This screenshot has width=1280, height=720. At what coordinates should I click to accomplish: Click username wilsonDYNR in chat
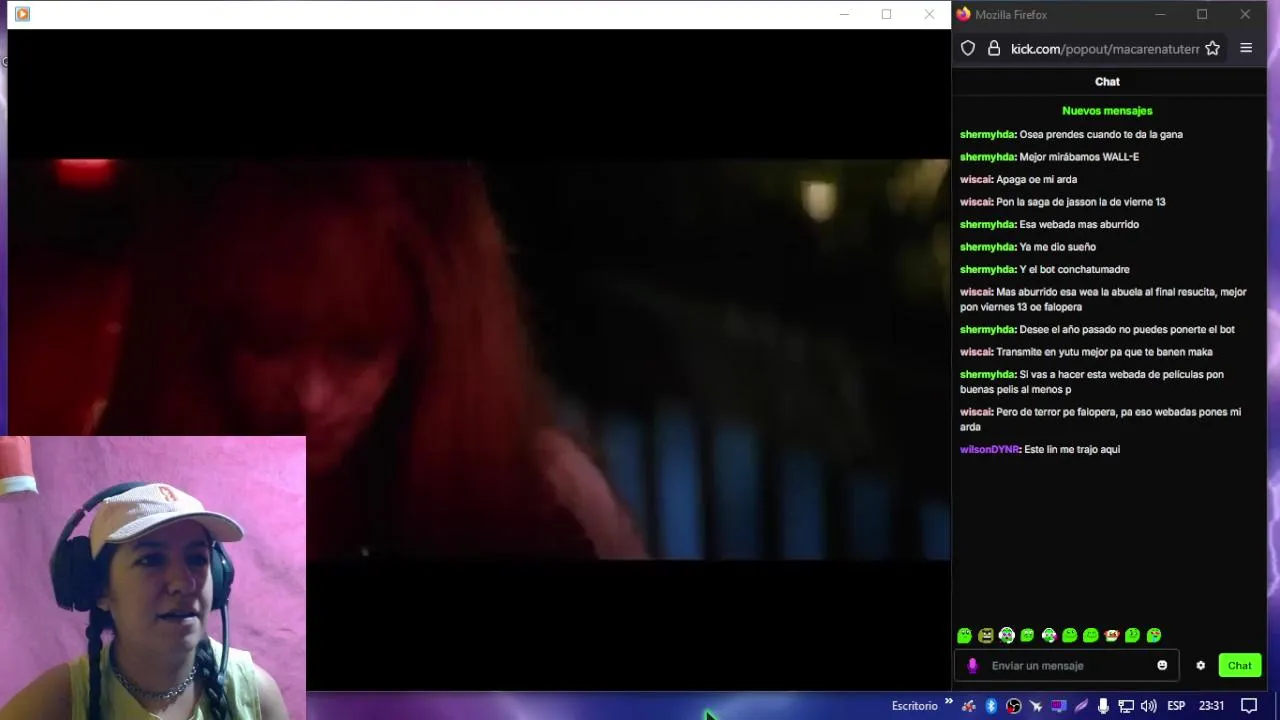(x=989, y=449)
